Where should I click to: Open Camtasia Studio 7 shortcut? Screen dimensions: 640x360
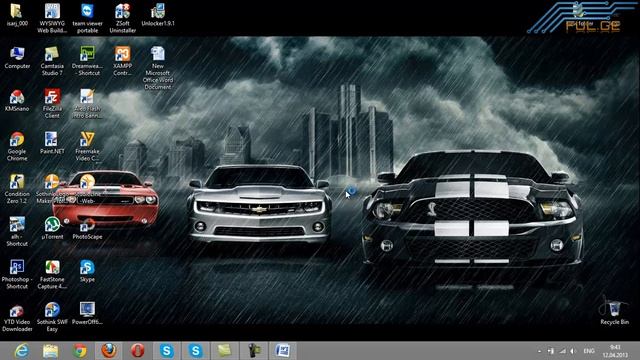click(x=52, y=61)
